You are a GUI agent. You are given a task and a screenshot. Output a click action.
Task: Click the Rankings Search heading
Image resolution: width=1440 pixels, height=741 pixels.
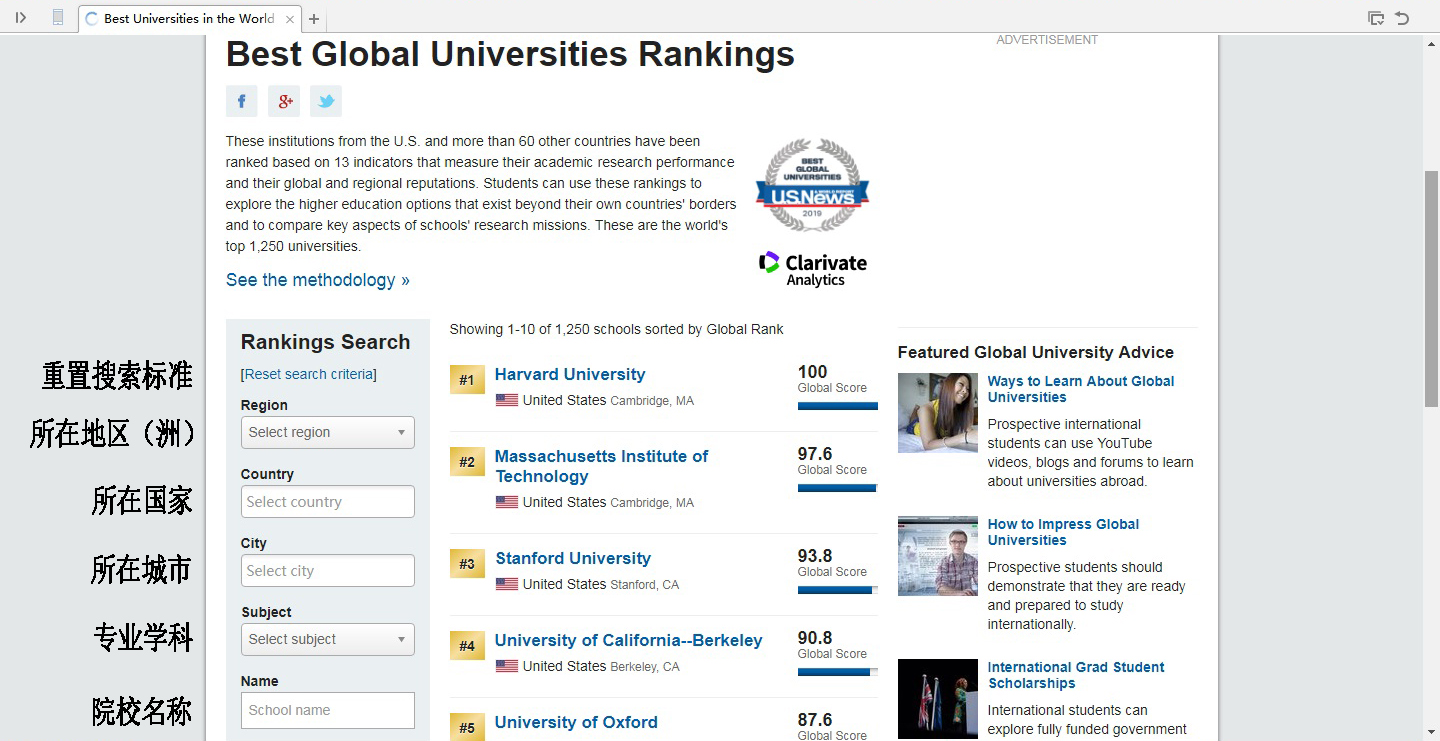tap(326, 342)
